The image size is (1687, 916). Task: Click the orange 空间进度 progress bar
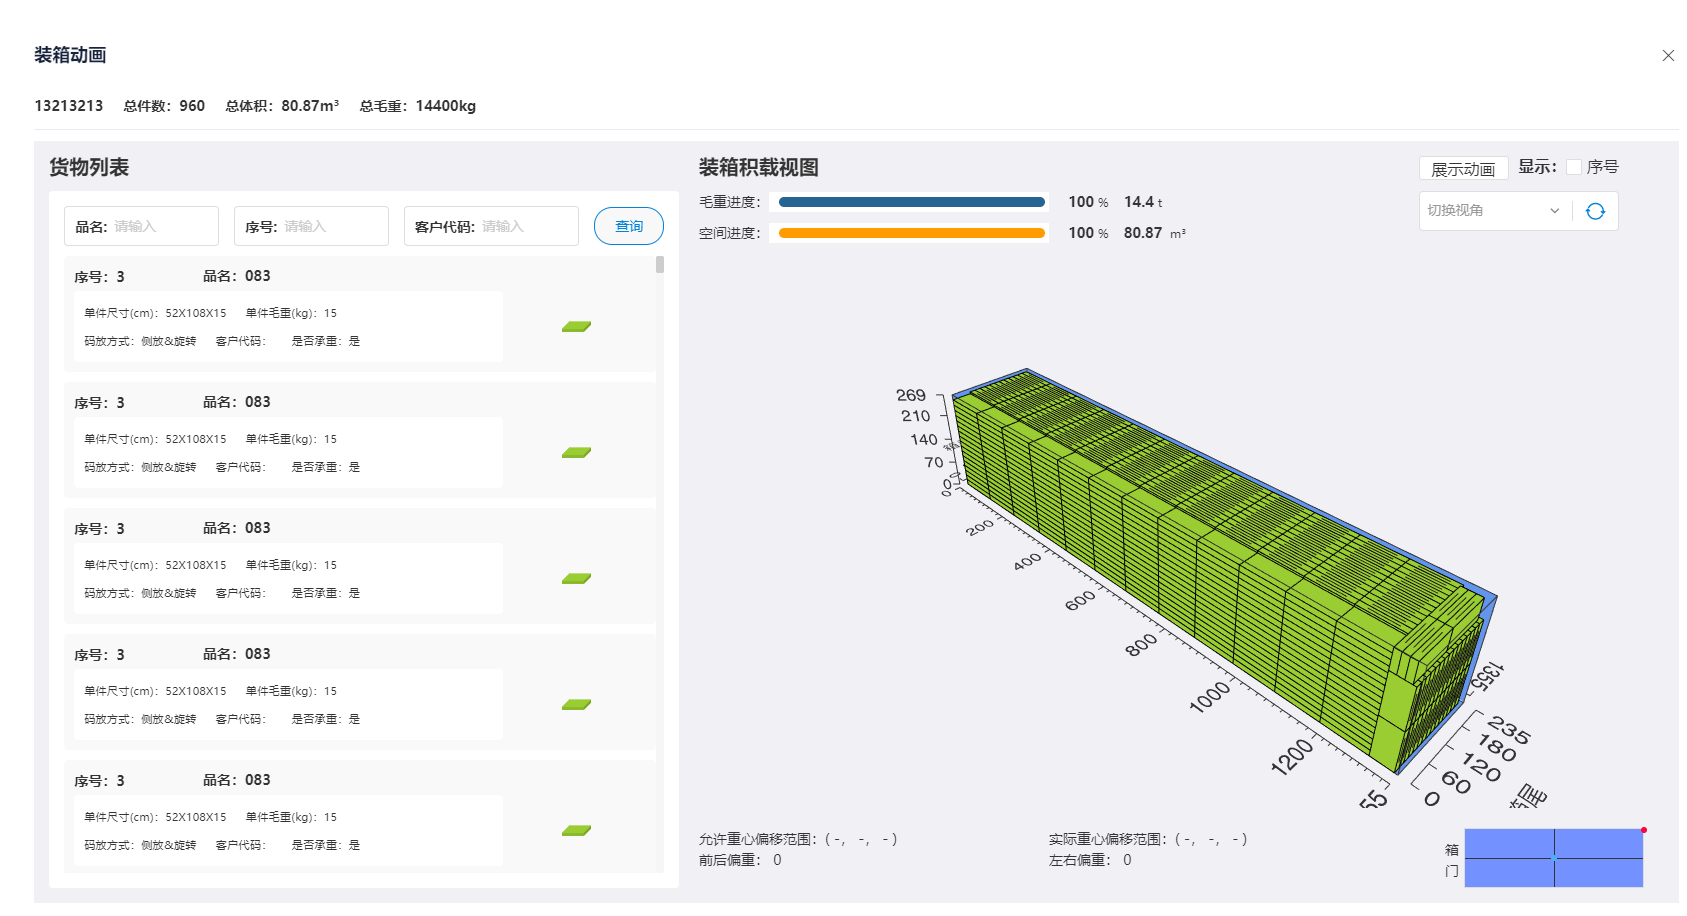tap(911, 233)
